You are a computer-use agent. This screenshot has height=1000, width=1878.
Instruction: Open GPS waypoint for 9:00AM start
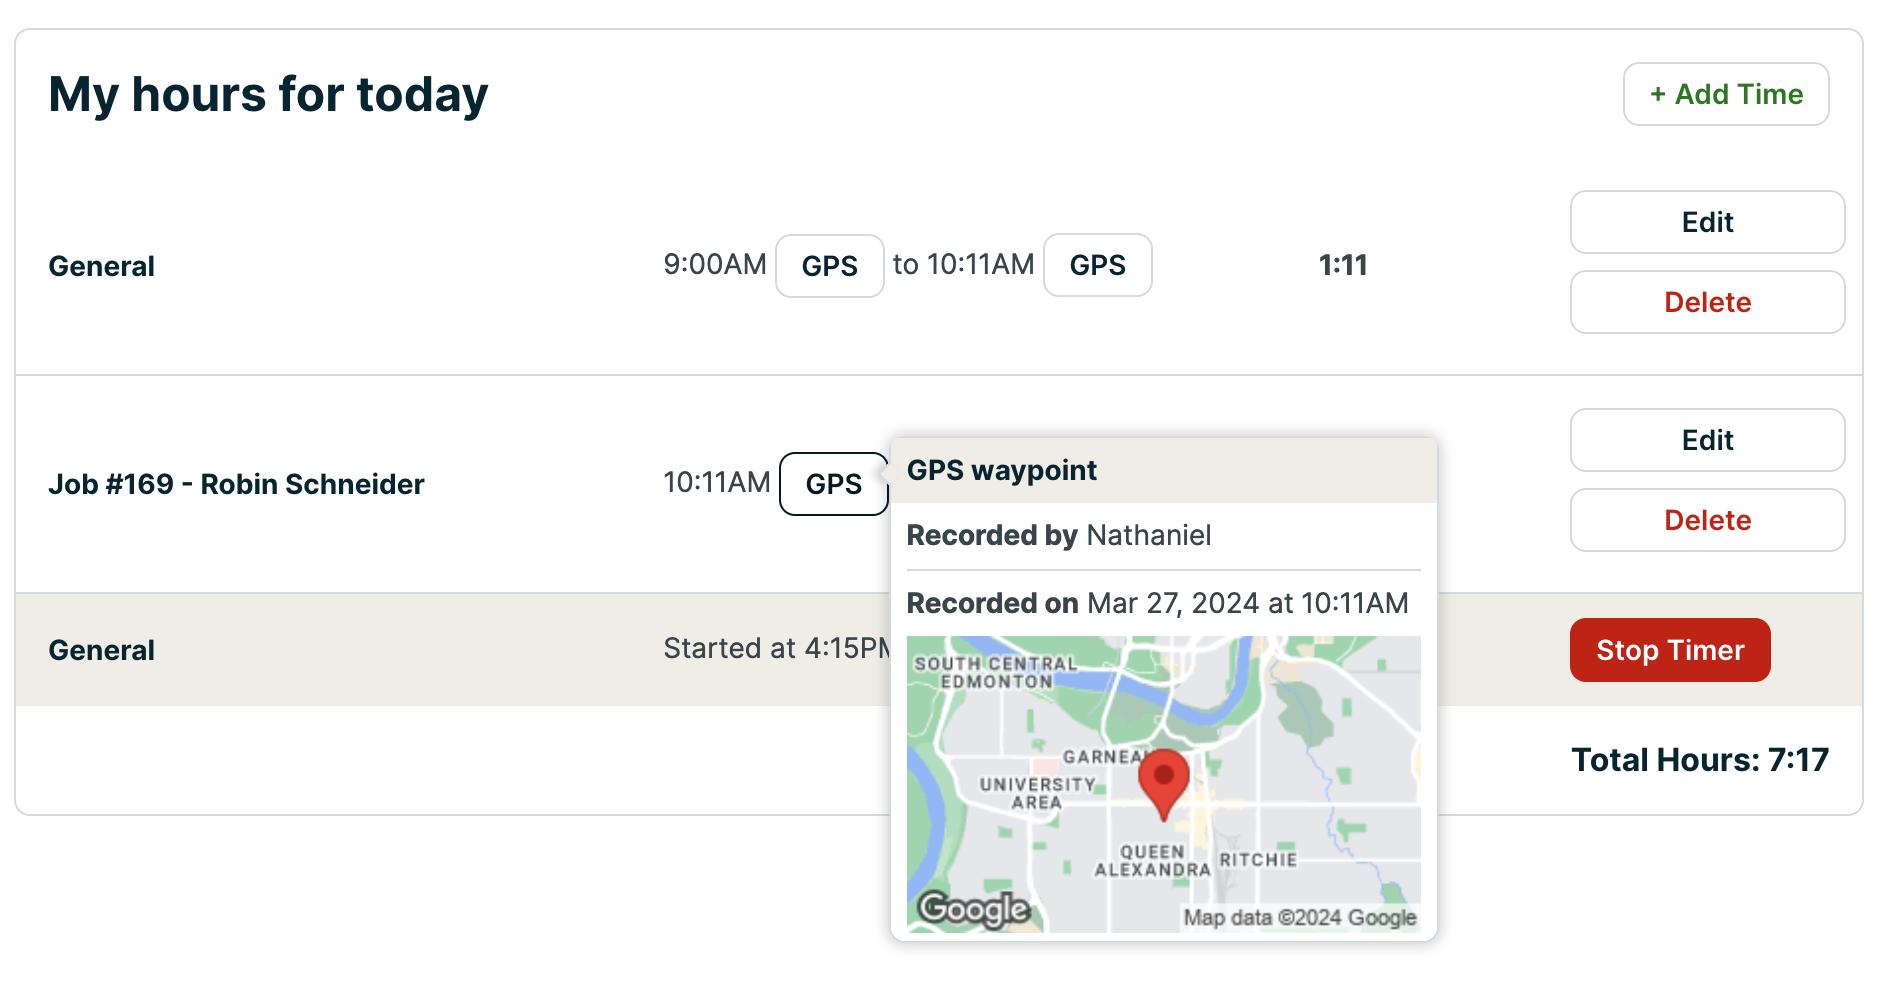coord(829,266)
